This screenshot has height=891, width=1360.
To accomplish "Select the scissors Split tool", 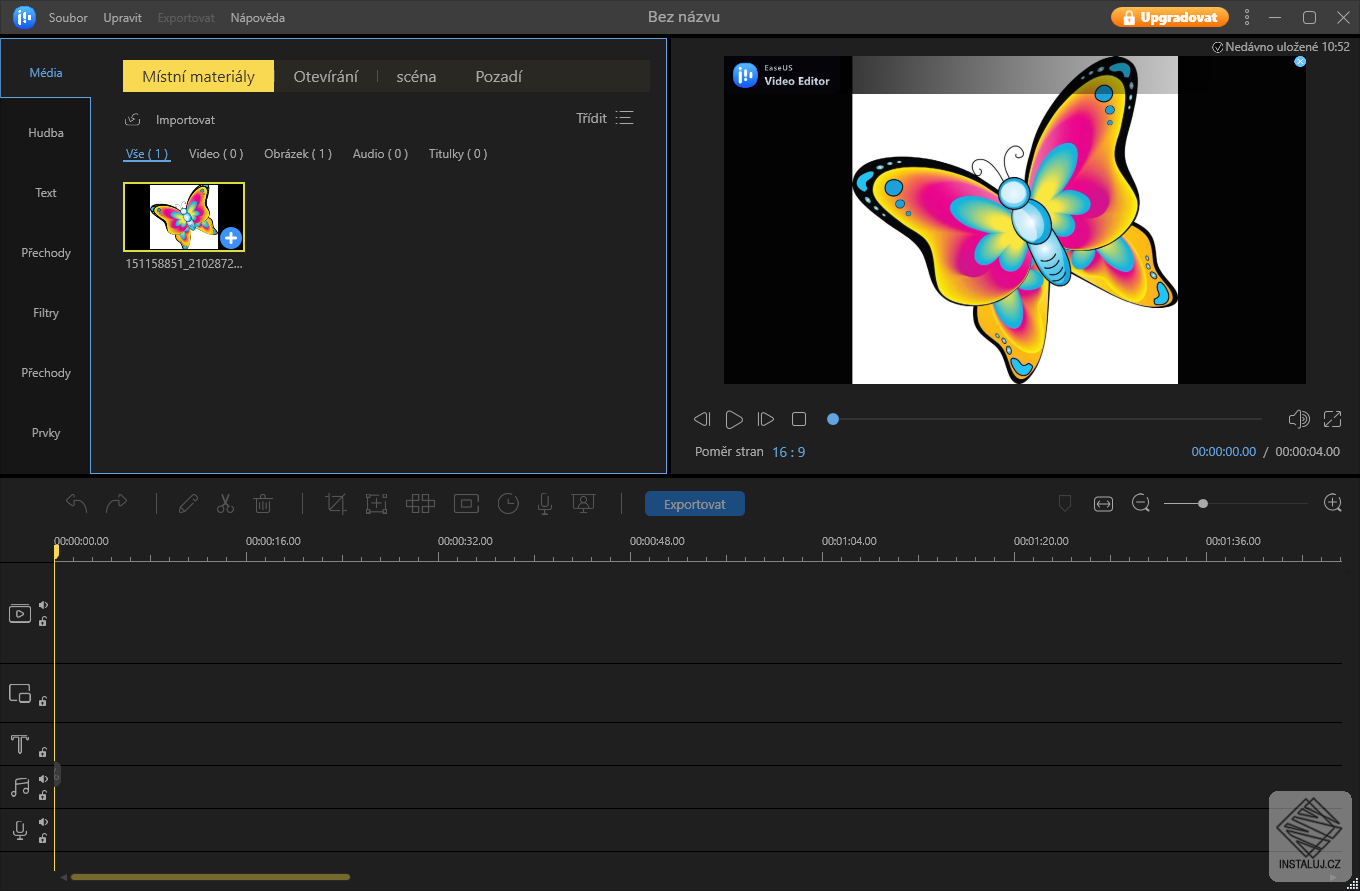I will tap(225, 503).
